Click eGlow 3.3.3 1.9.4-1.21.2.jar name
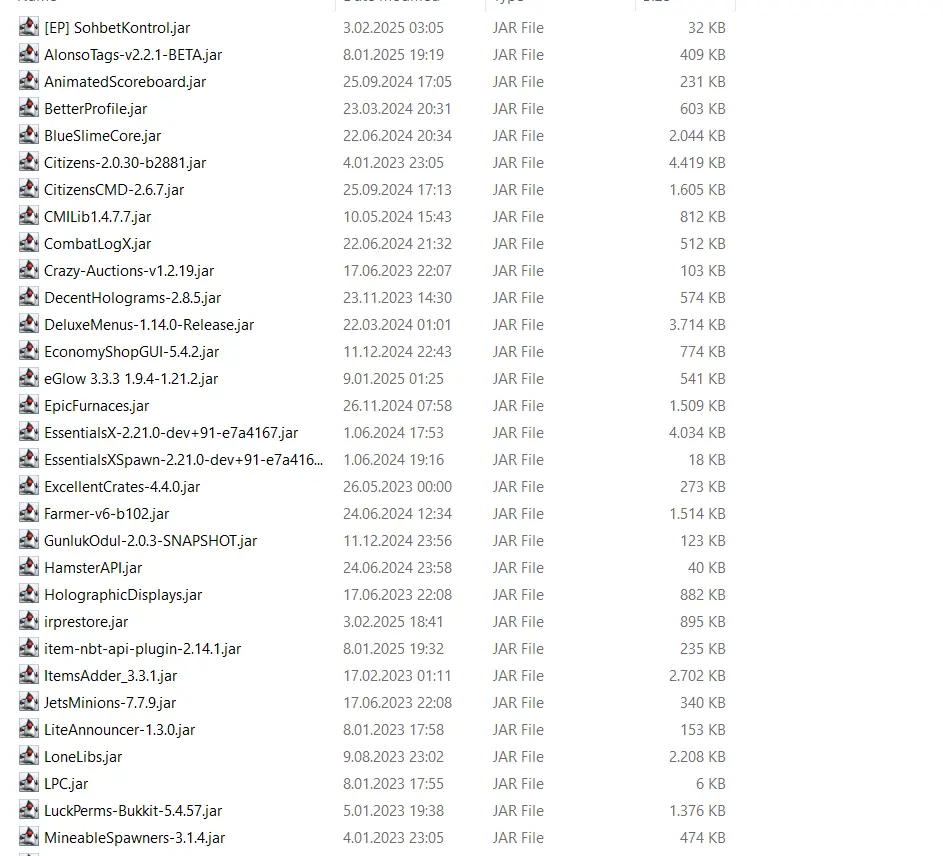Viewport: 943px width, 856px height. click(131, 379)
